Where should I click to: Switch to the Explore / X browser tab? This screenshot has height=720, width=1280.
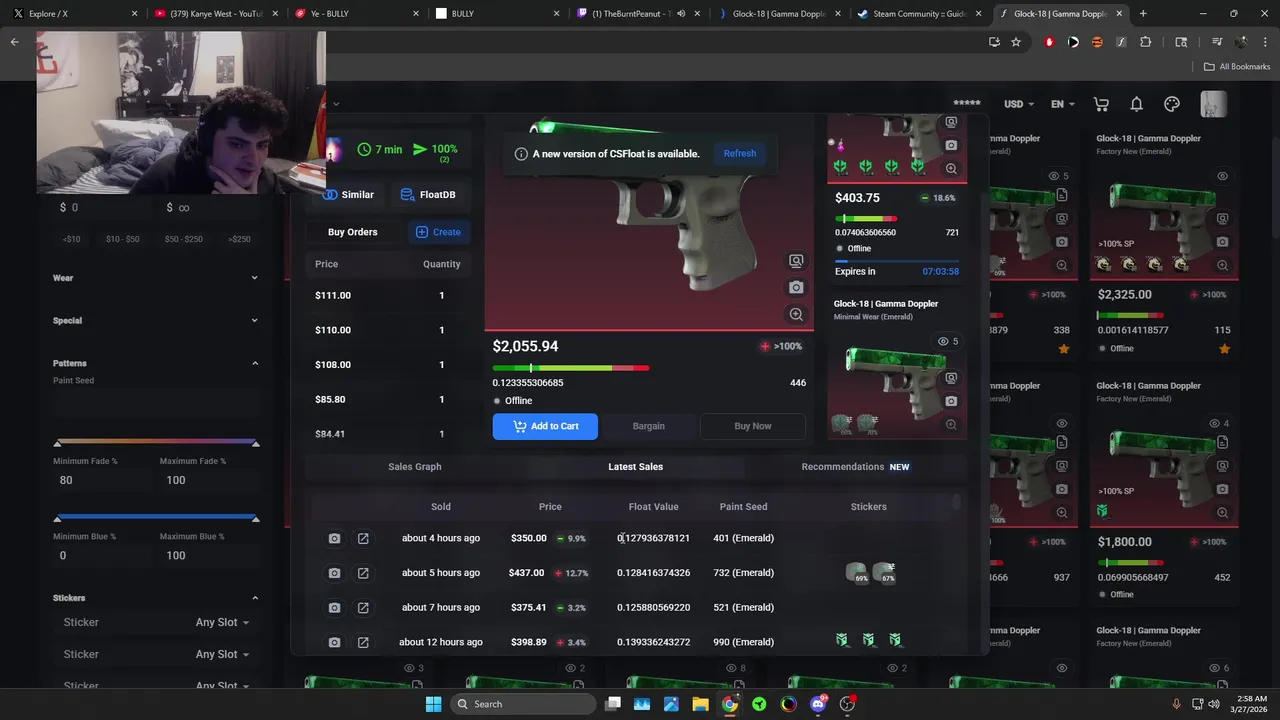click(x=70, y=14)
